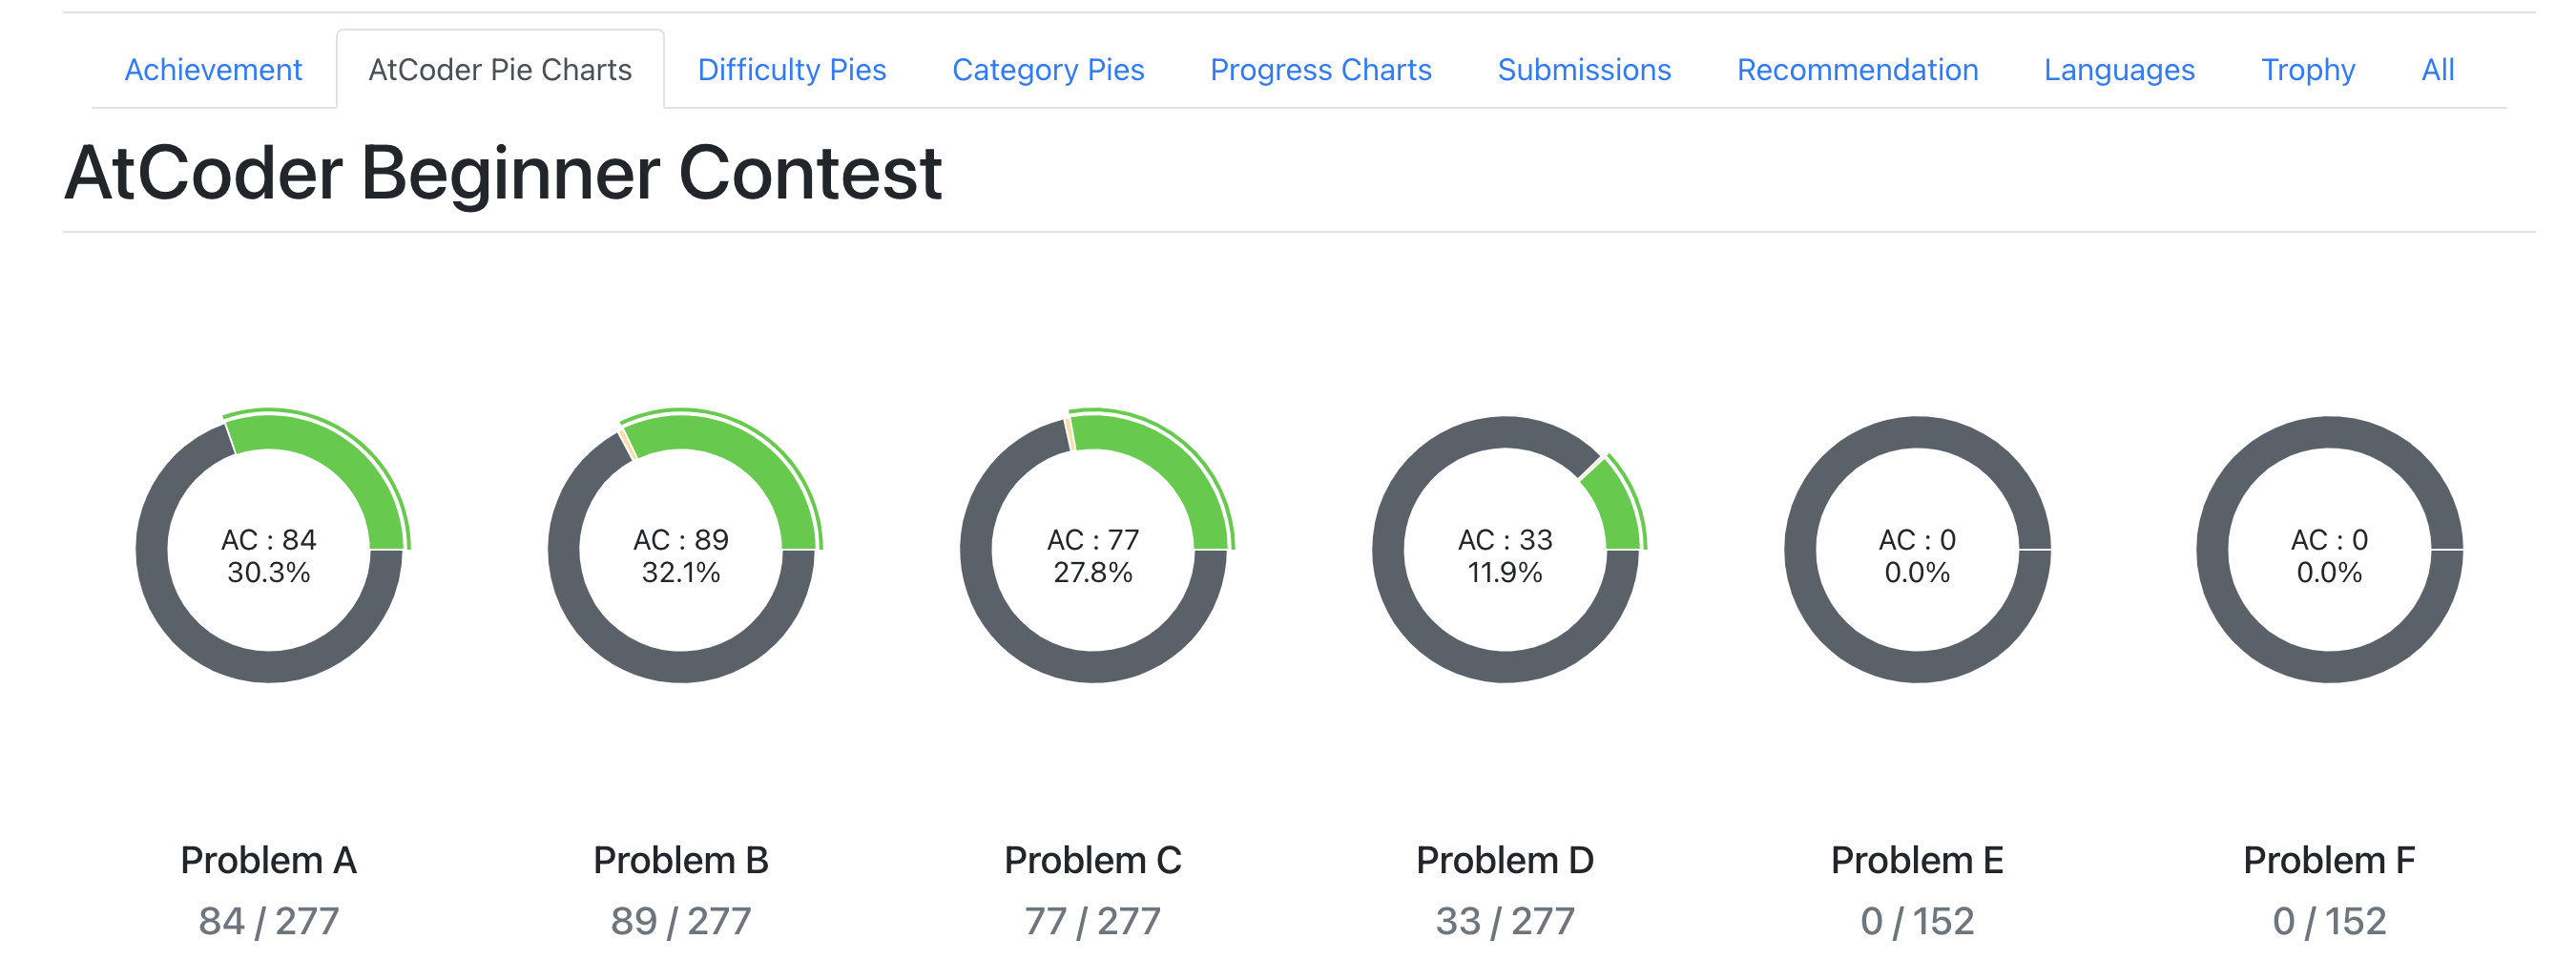Click the AtCoder Beginner Contest heading
This screenshot has height=960, width=2576.
503,173
